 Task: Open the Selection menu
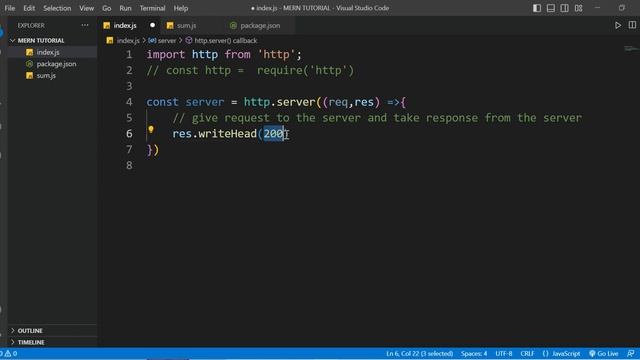pos(57,8)
